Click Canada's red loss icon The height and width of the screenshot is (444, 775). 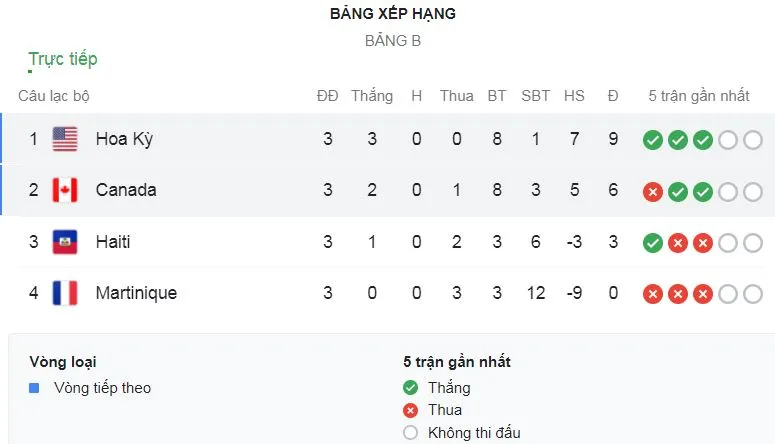653,191
